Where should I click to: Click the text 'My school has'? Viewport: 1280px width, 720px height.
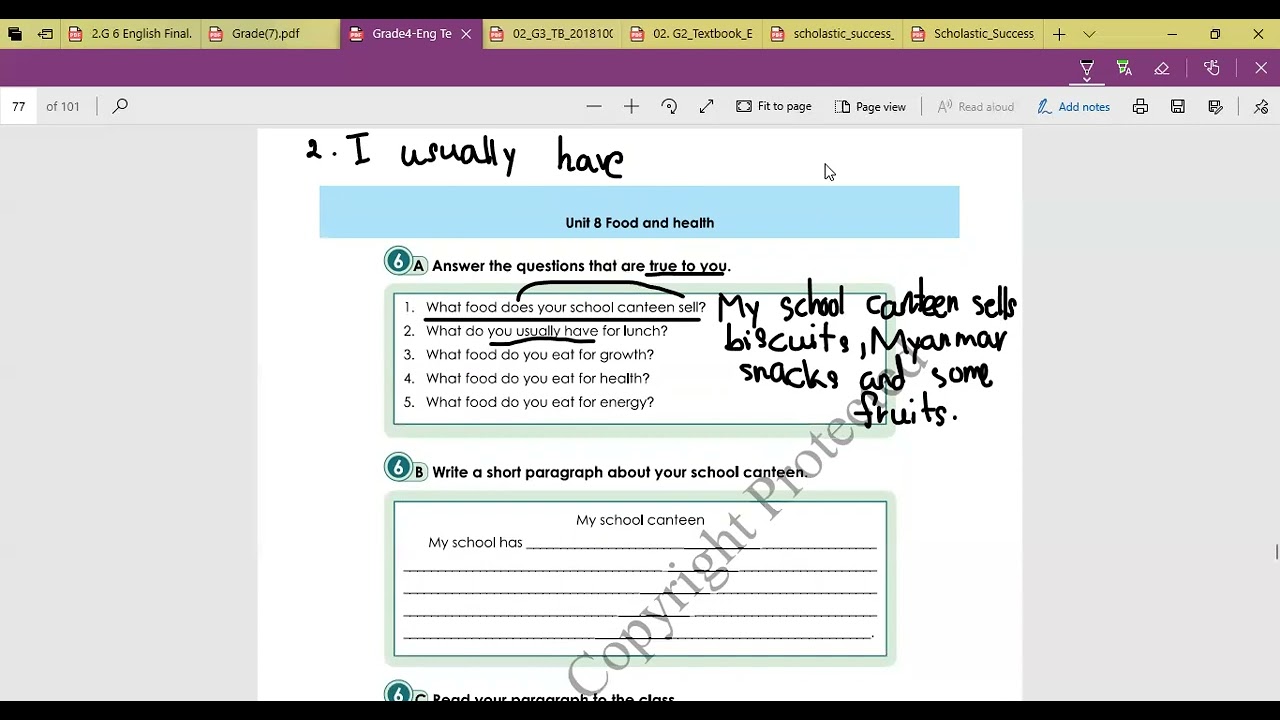click(475, 542)
